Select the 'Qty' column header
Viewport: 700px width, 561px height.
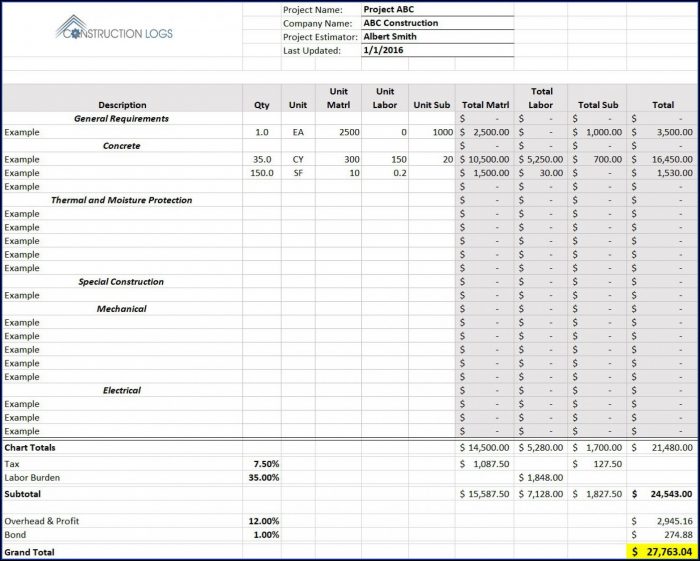pyautogui.click(x=262, y=98)
